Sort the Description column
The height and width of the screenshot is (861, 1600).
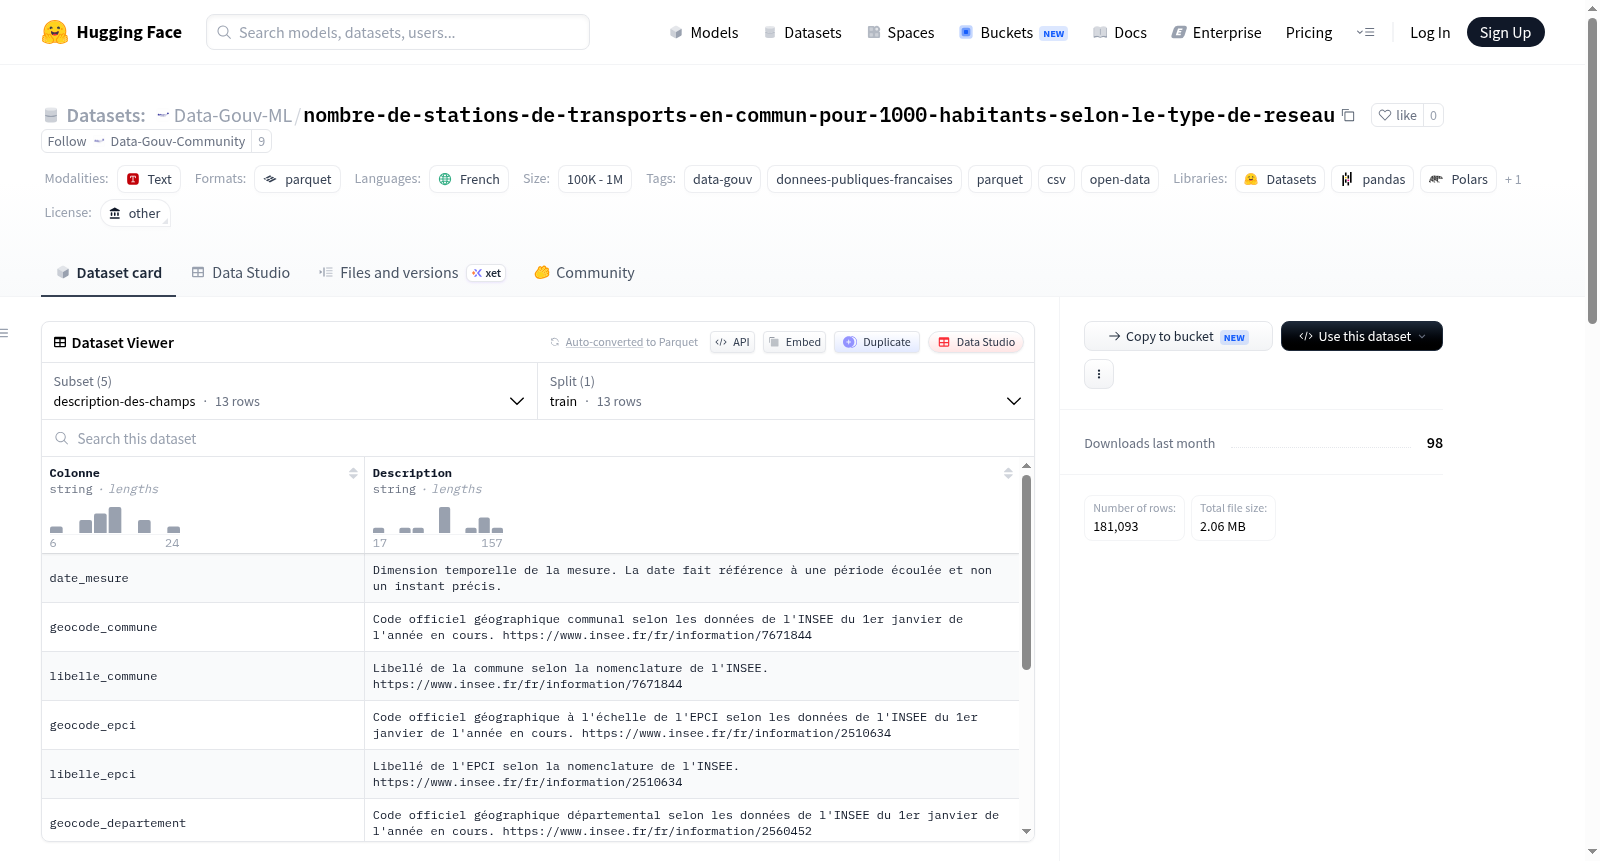point(1008,473)
